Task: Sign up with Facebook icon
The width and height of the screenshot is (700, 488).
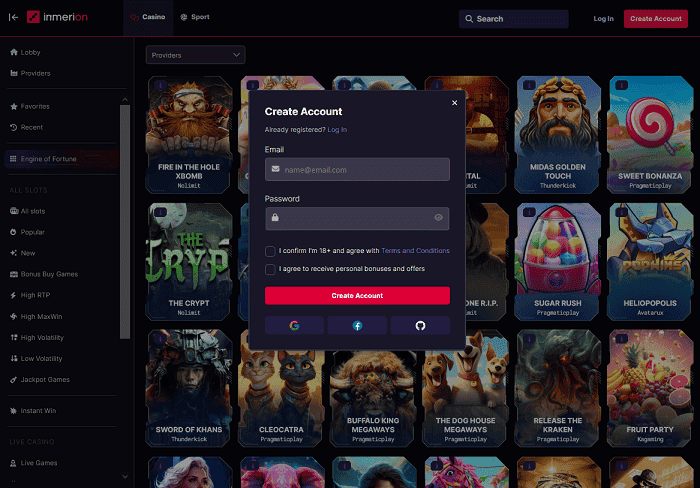Action: (x=357, y=325)
